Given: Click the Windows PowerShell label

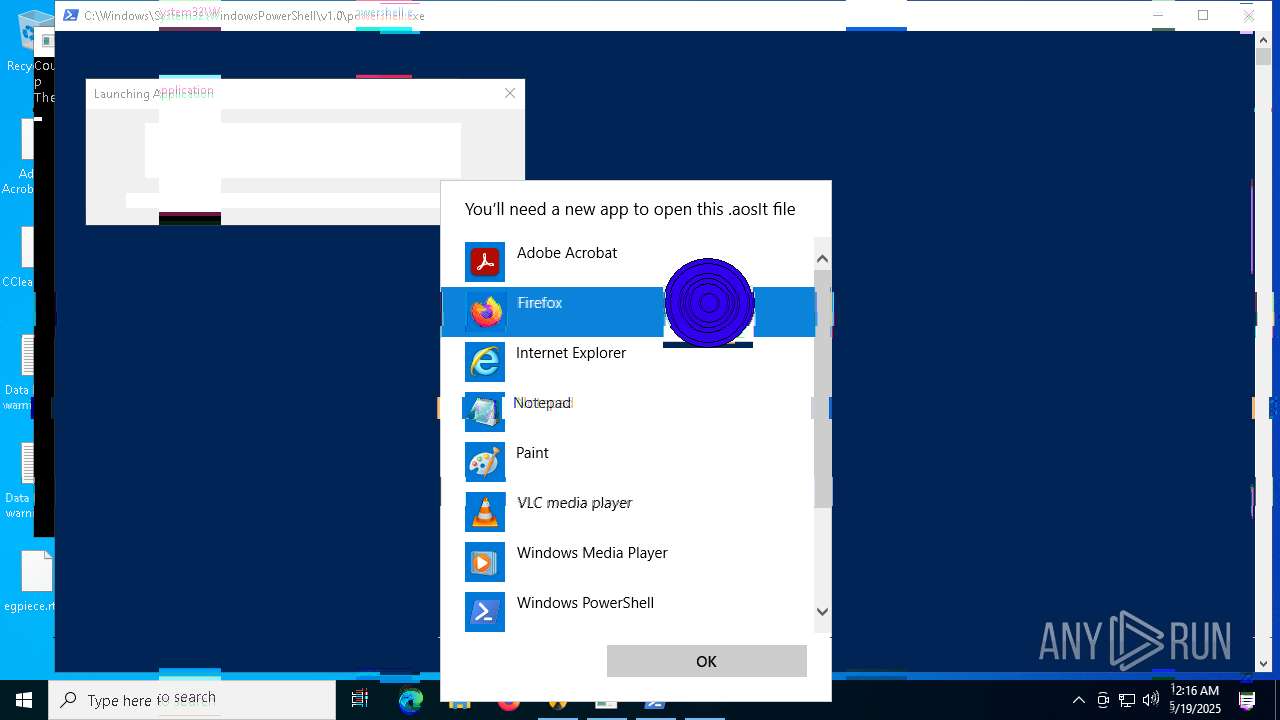Looking at the screenshot, I should (x=585, y=603).
